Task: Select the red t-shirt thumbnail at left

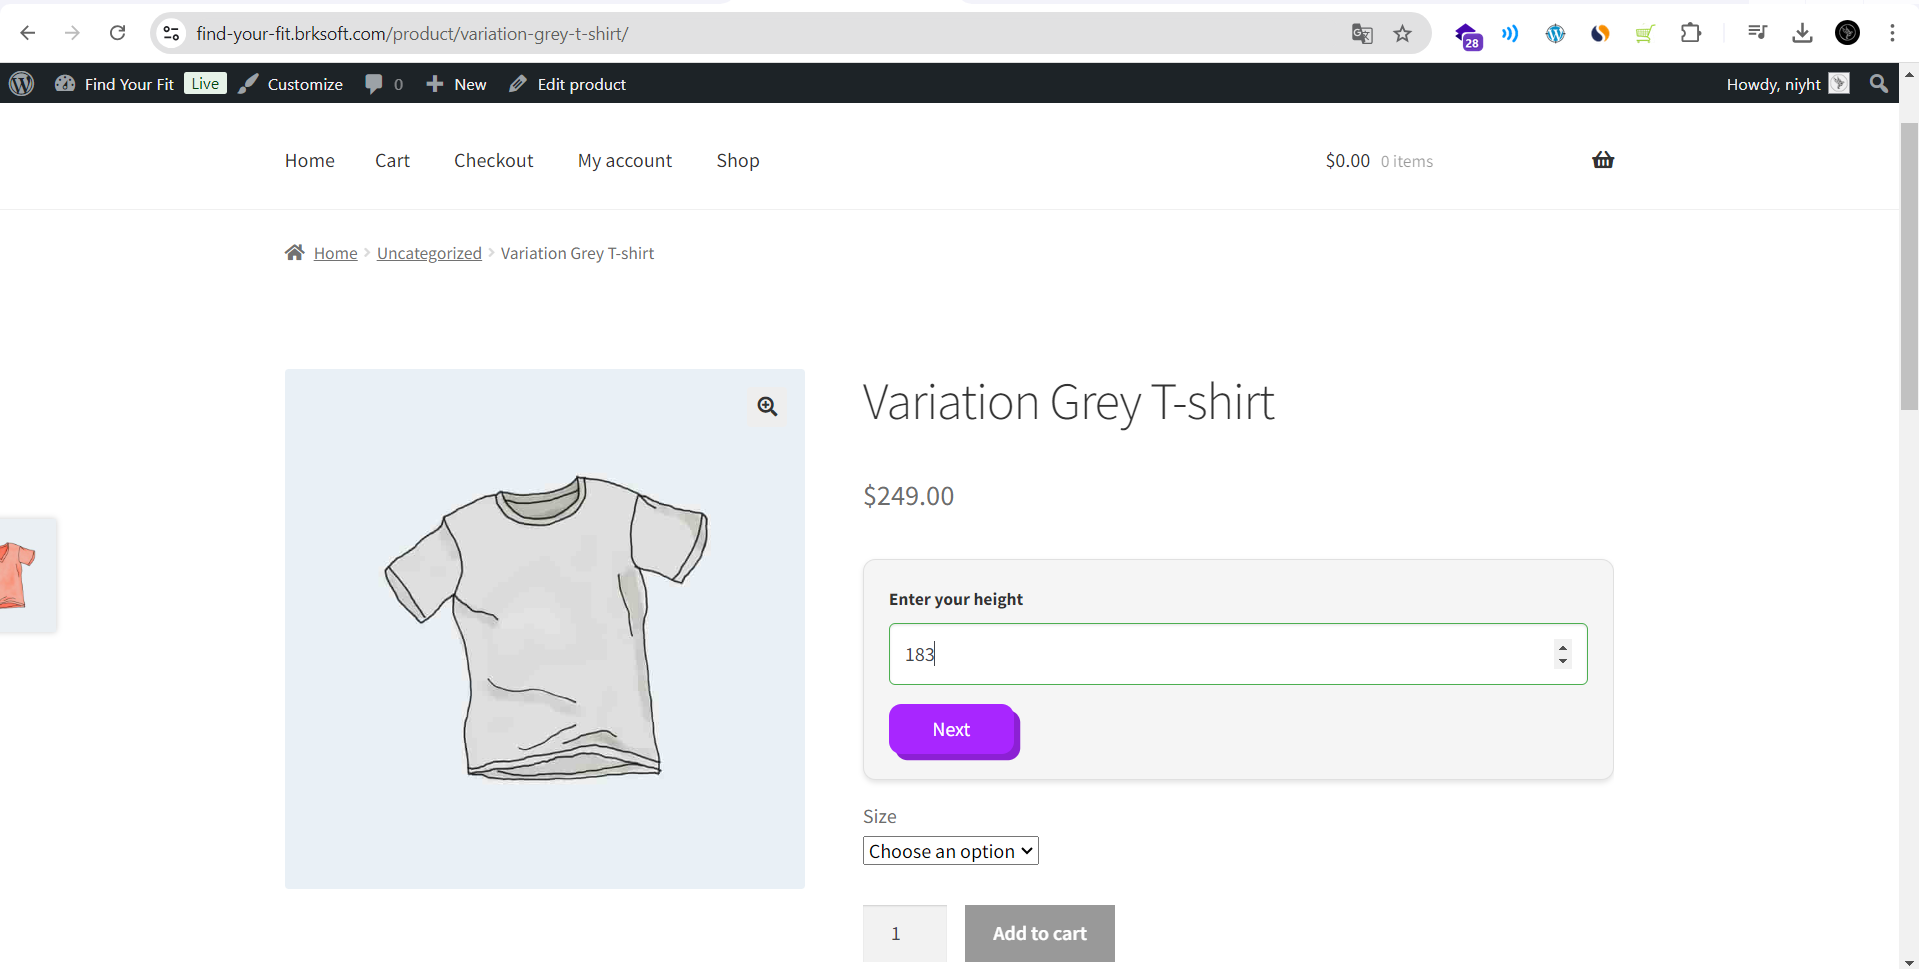Action: pos(20,574)
